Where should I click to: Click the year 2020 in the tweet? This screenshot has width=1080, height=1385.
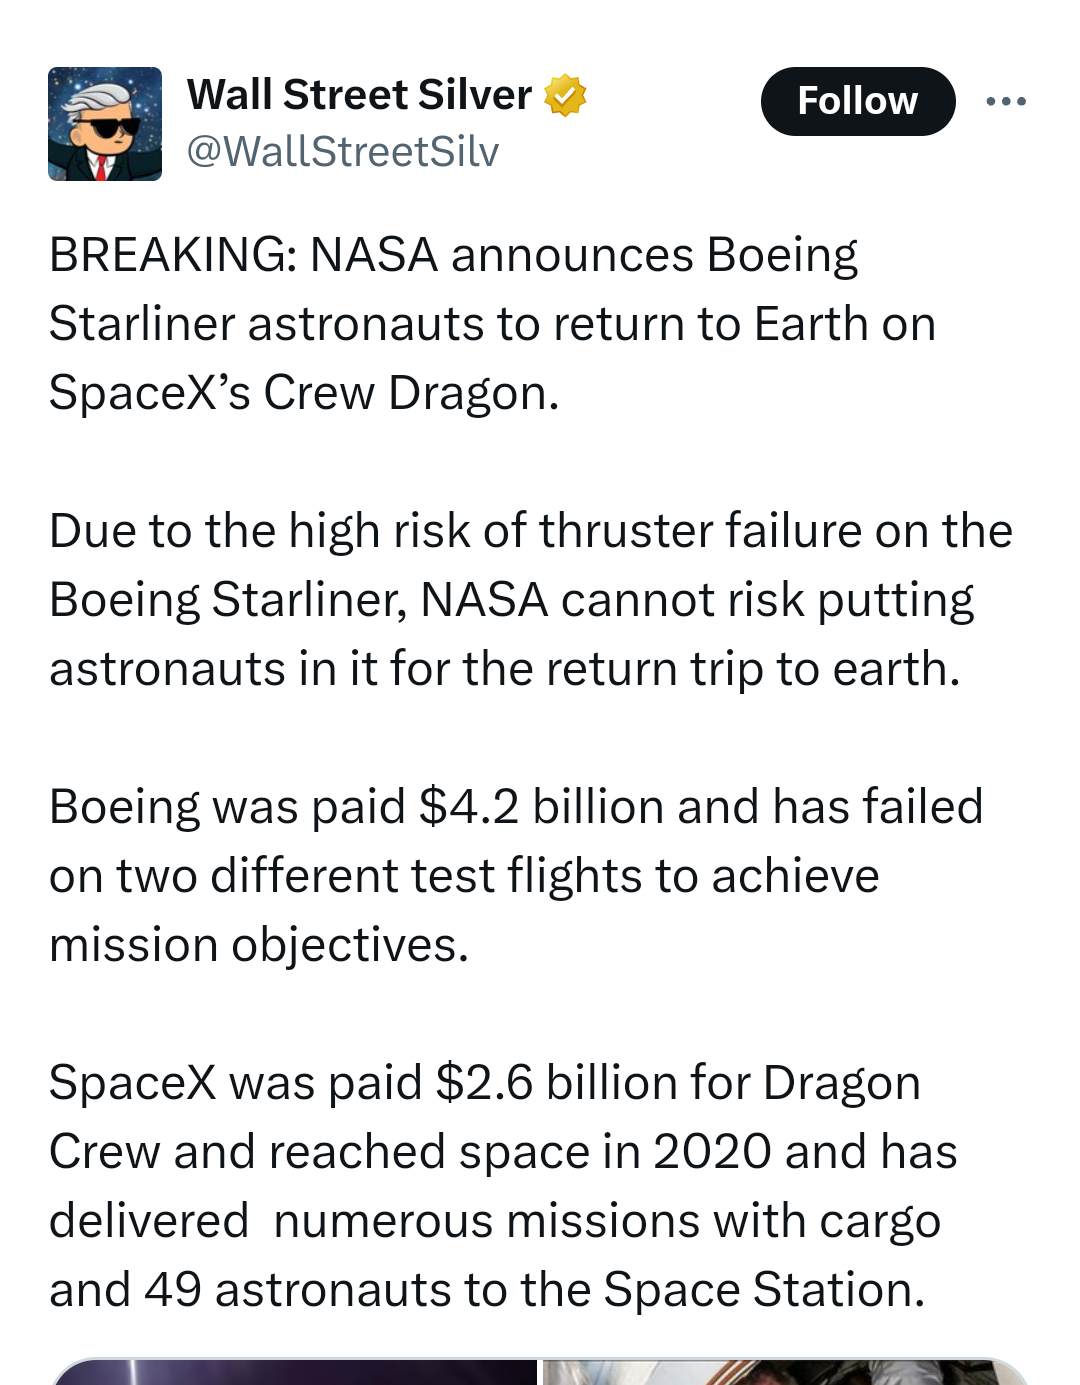712,1152
